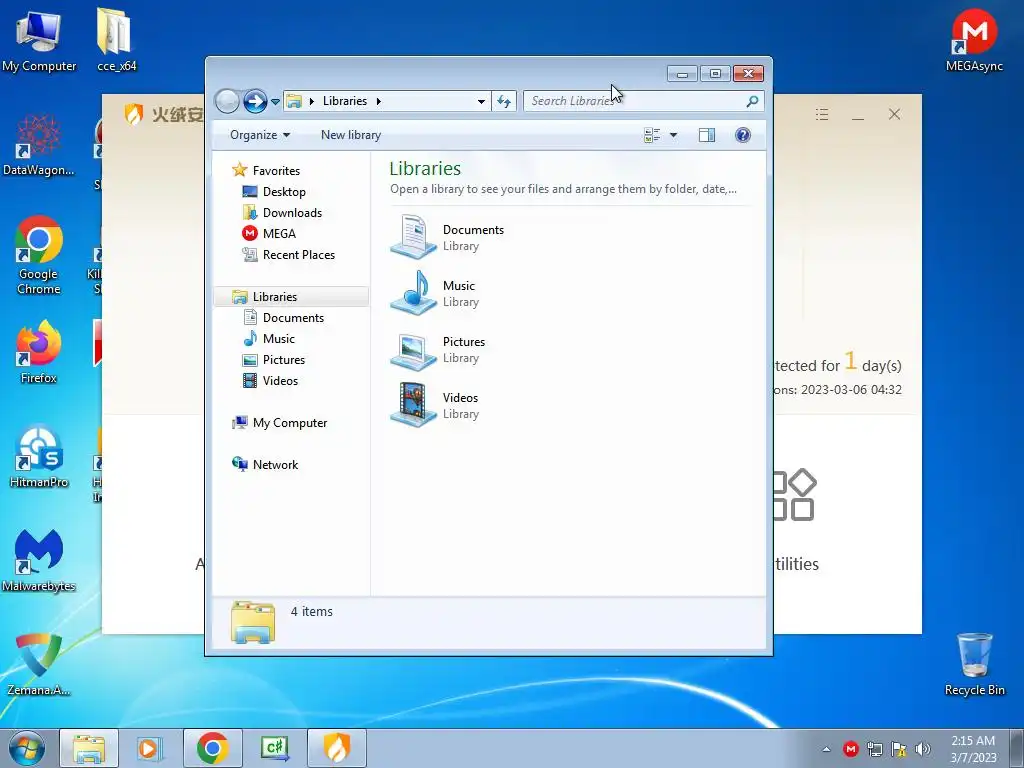Select the Documents library icon
Screen dimensions: 1024x768
(x=413, y=237)
